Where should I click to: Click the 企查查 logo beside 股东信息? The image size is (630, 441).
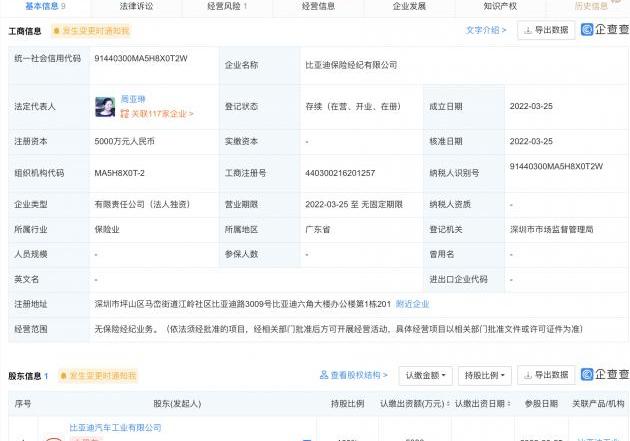coord(605,374)
